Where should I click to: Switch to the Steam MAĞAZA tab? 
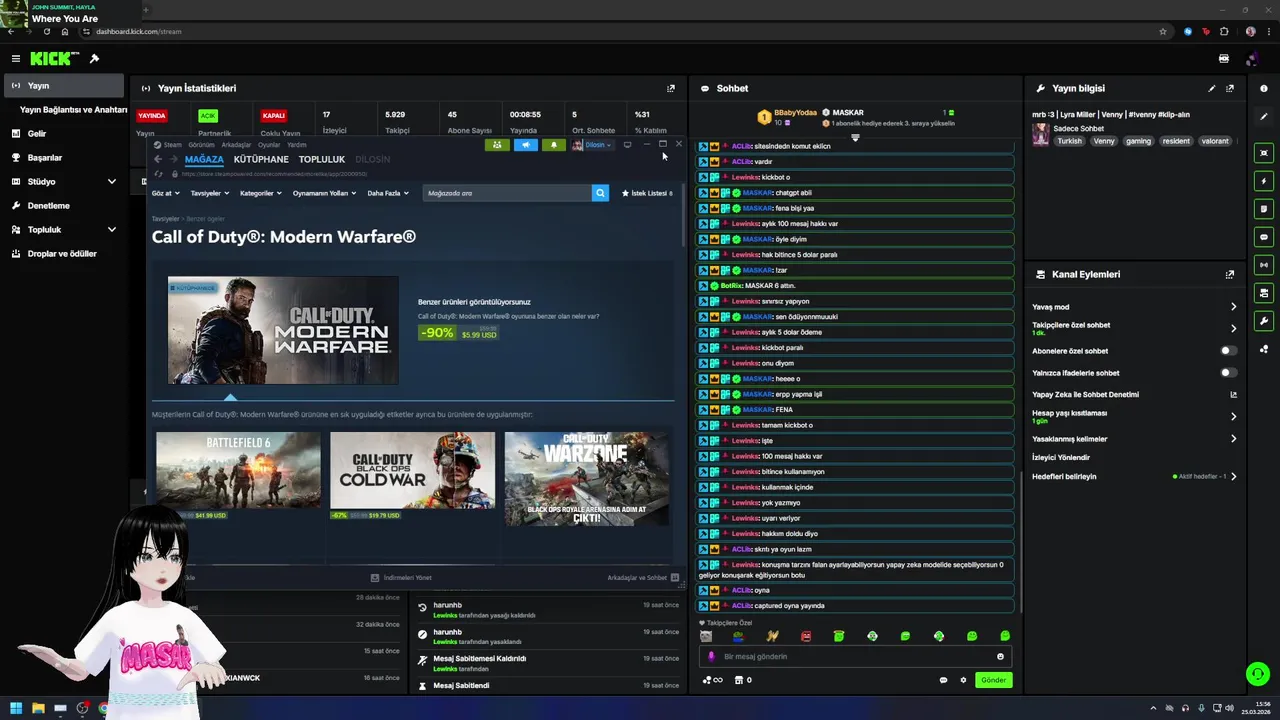click(204, 159)
